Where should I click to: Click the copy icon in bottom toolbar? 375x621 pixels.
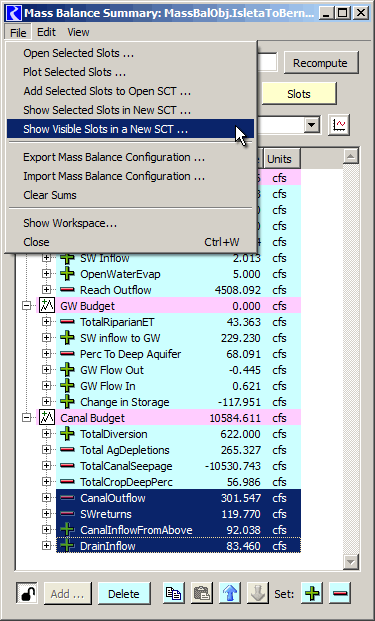pyautogui.click(x=173, y=593)
